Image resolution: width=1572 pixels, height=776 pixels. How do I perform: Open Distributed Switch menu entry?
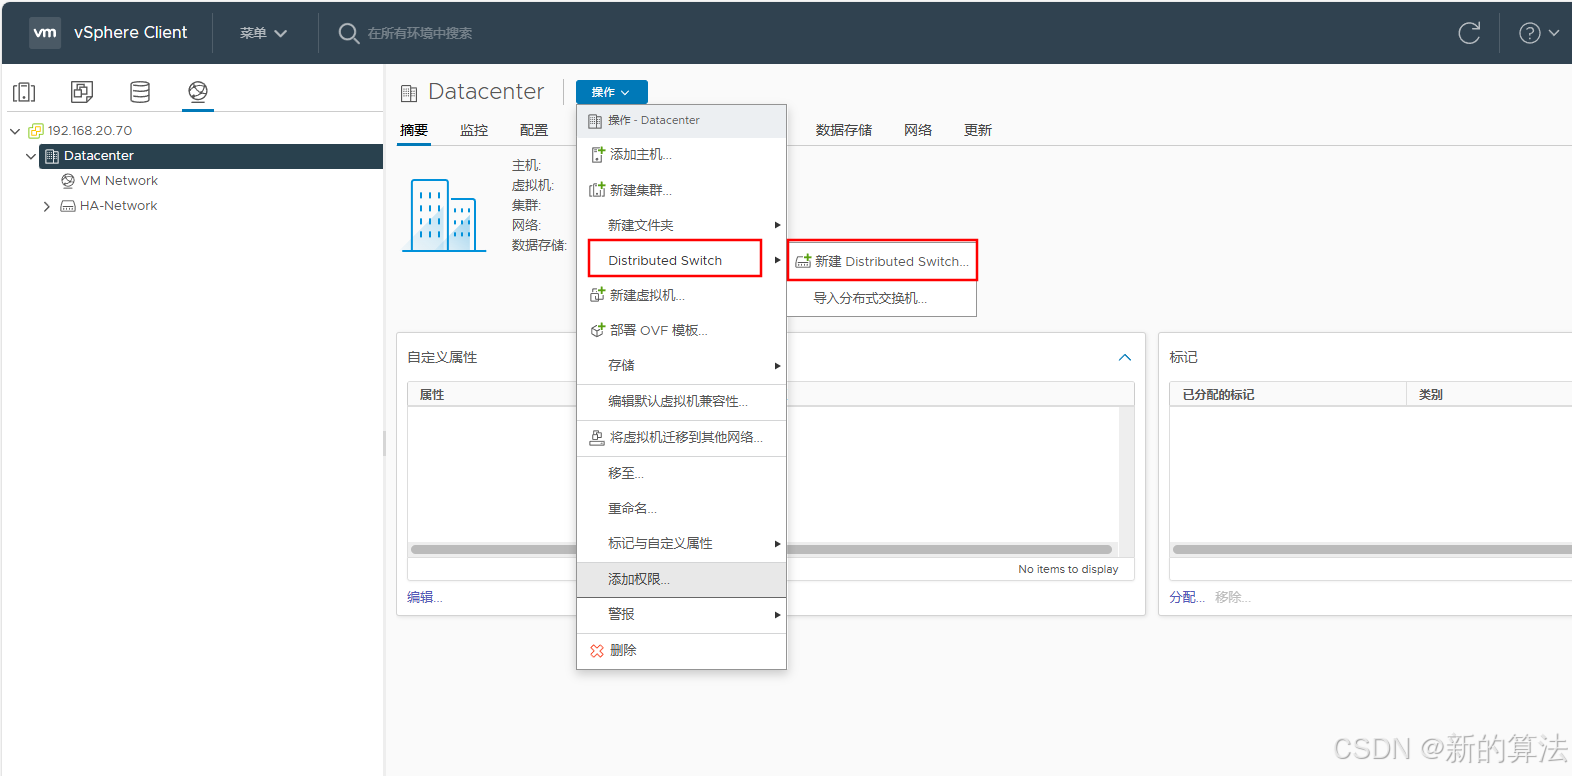[x=681, y=260]
